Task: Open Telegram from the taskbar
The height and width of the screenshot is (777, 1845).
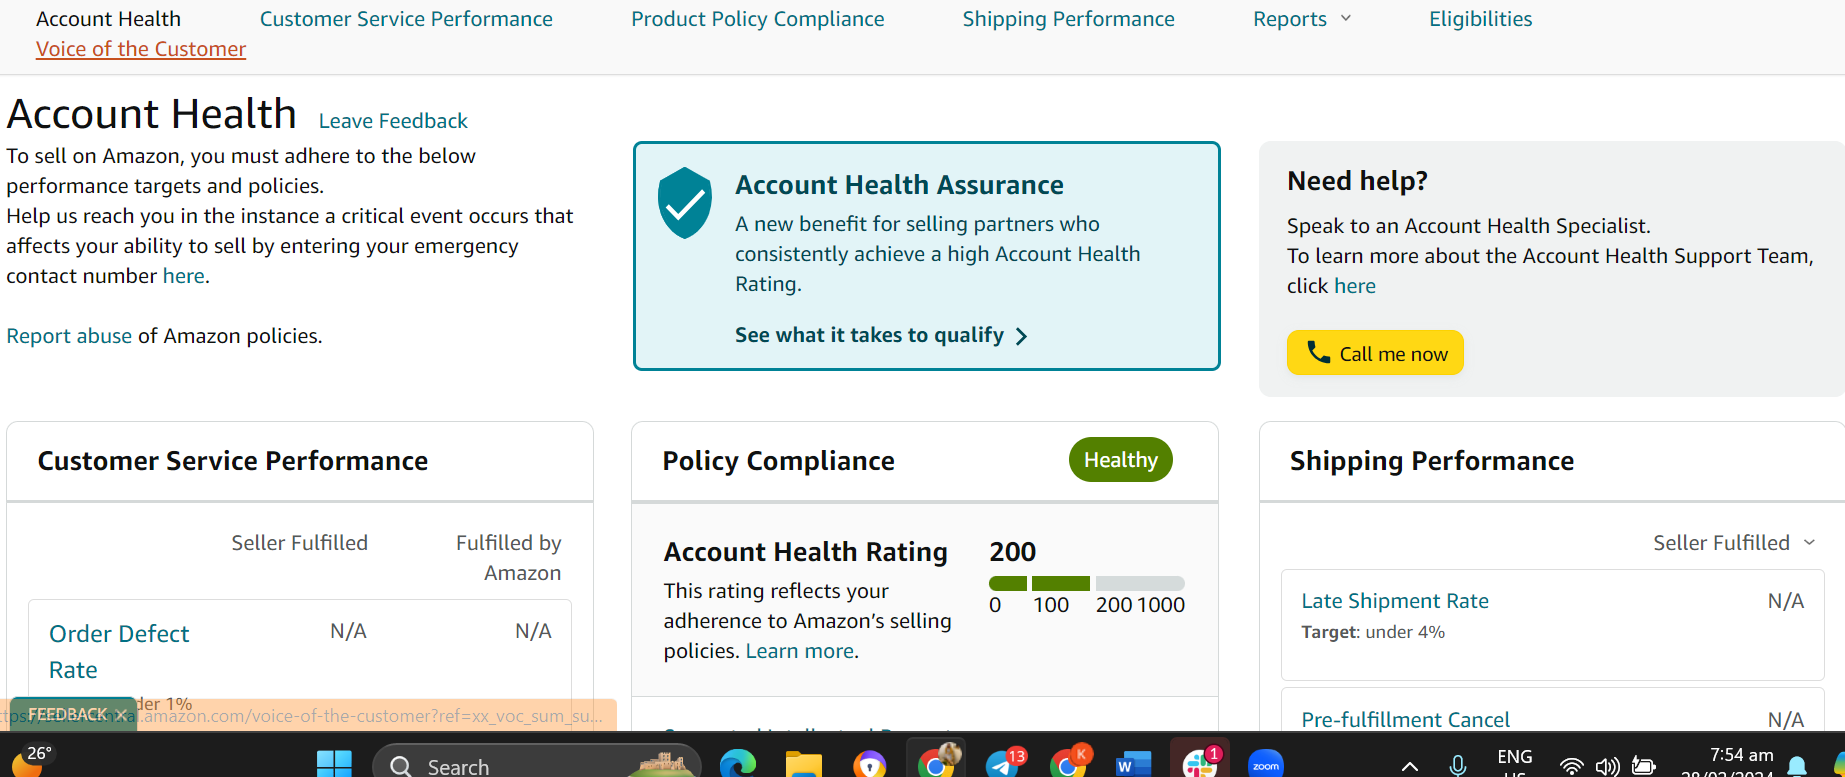Action: [1003, 765]
